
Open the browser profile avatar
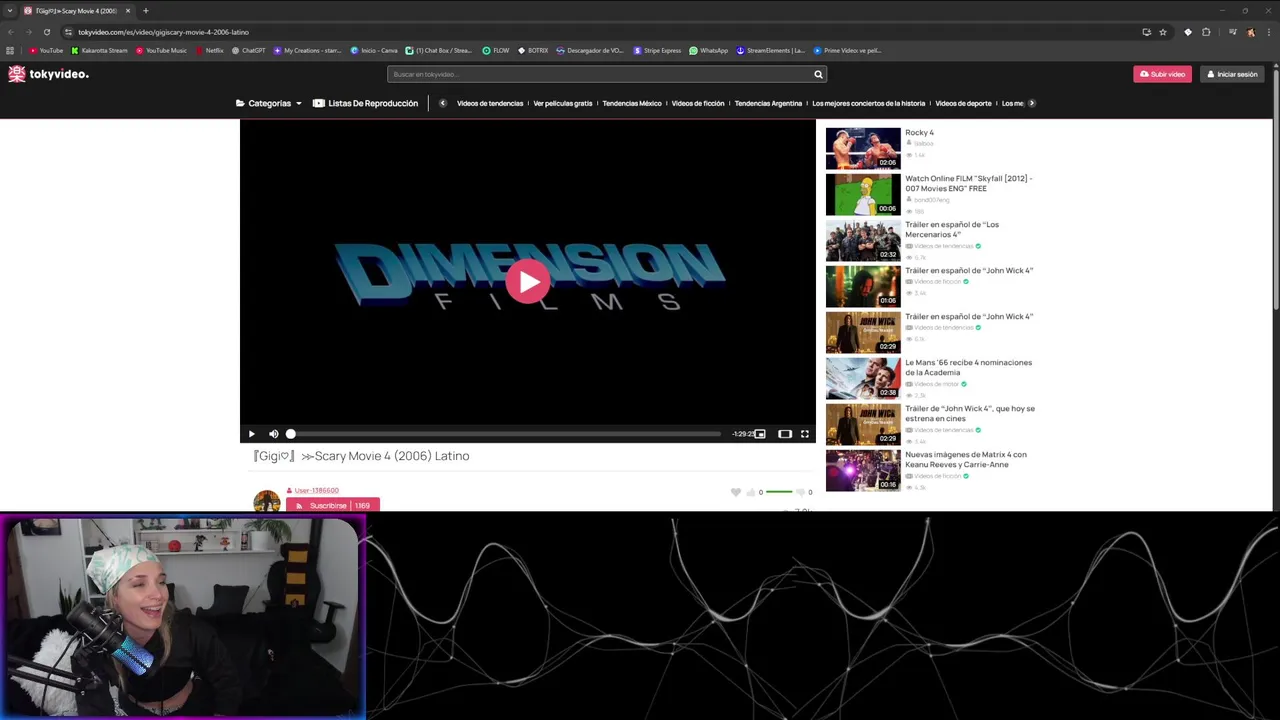pos(1250,32)
